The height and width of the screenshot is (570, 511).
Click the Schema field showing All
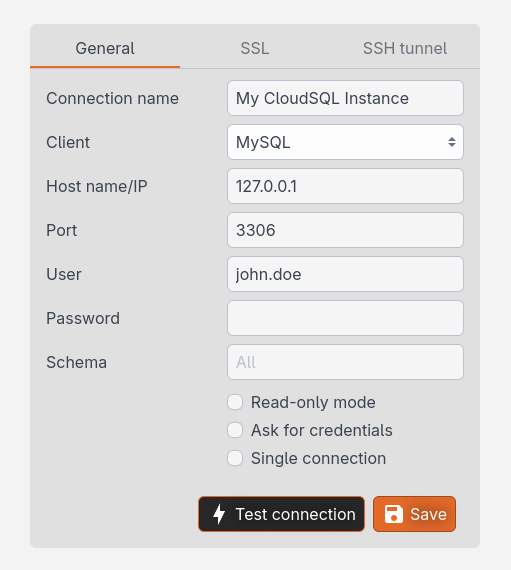345,362
